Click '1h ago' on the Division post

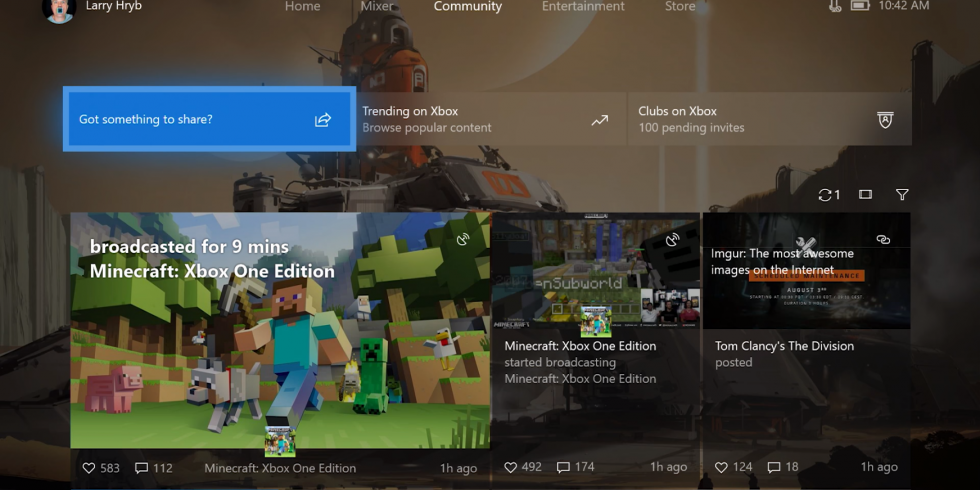point(879,467)
